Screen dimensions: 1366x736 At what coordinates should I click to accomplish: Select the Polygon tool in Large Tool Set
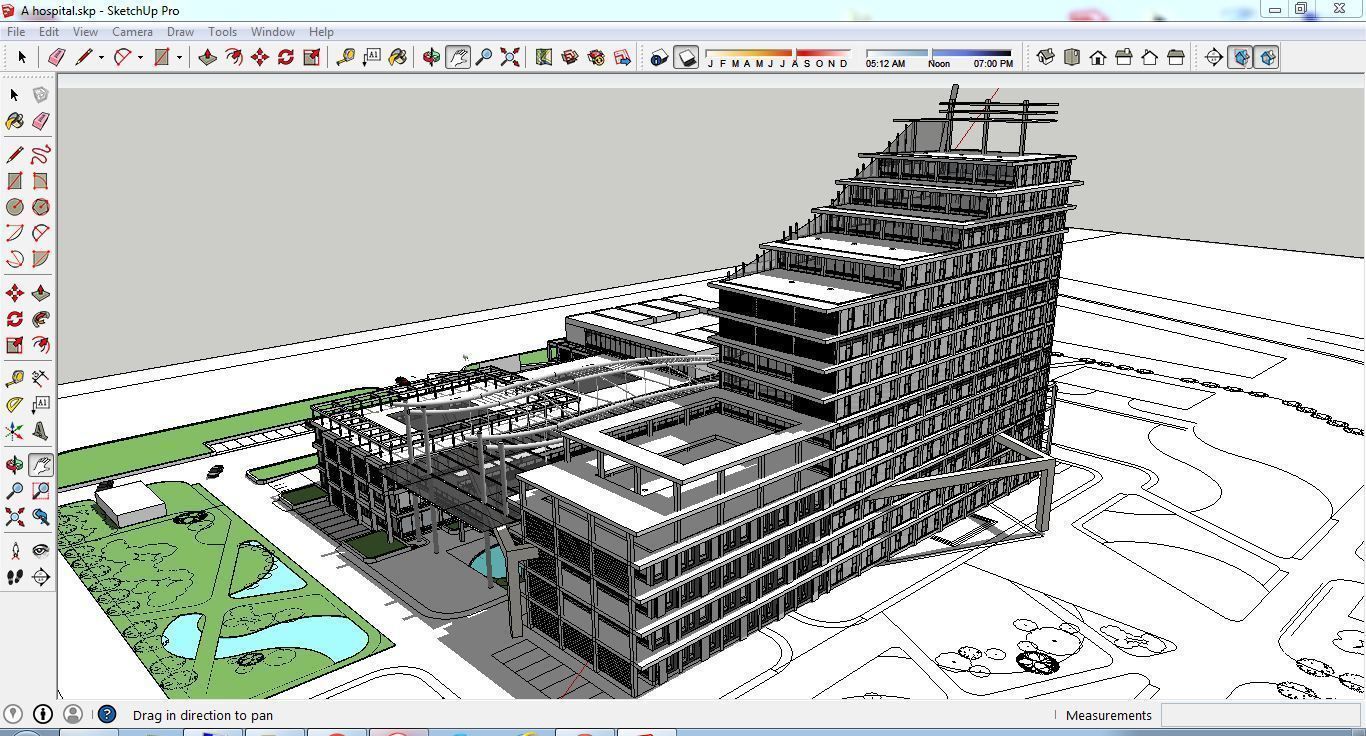pos(41,207)
